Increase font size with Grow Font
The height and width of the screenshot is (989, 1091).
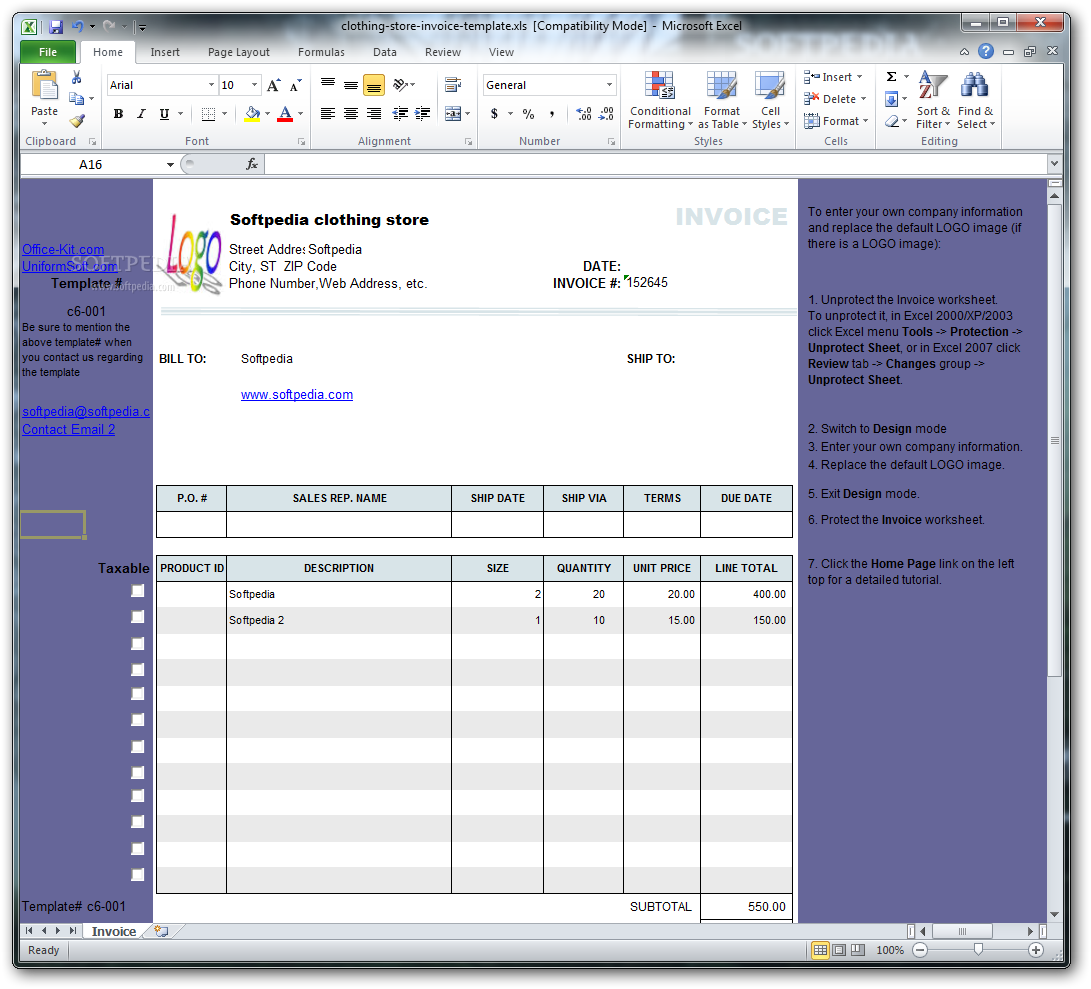273,85
